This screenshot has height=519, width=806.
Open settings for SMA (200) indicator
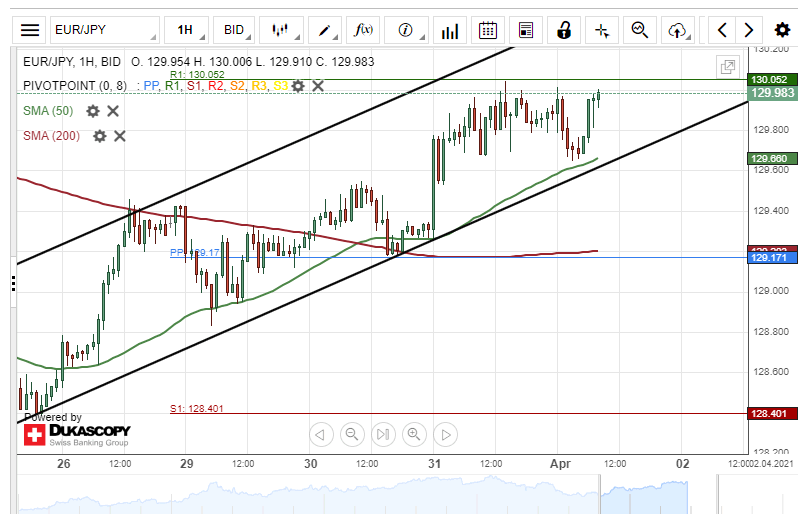coord(99,136)
